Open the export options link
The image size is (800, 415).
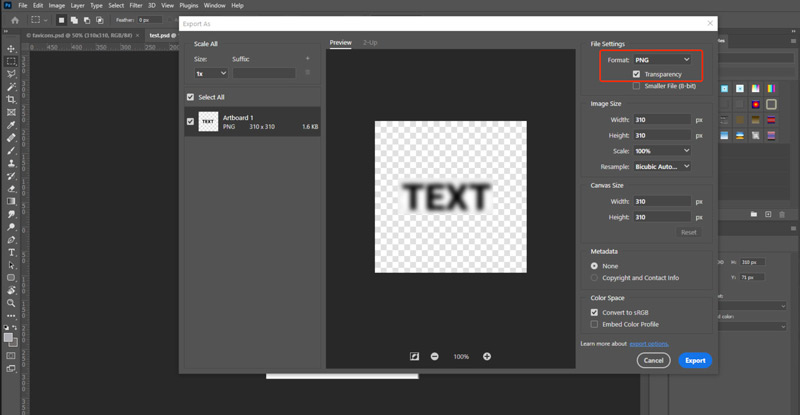coord(648,344)
